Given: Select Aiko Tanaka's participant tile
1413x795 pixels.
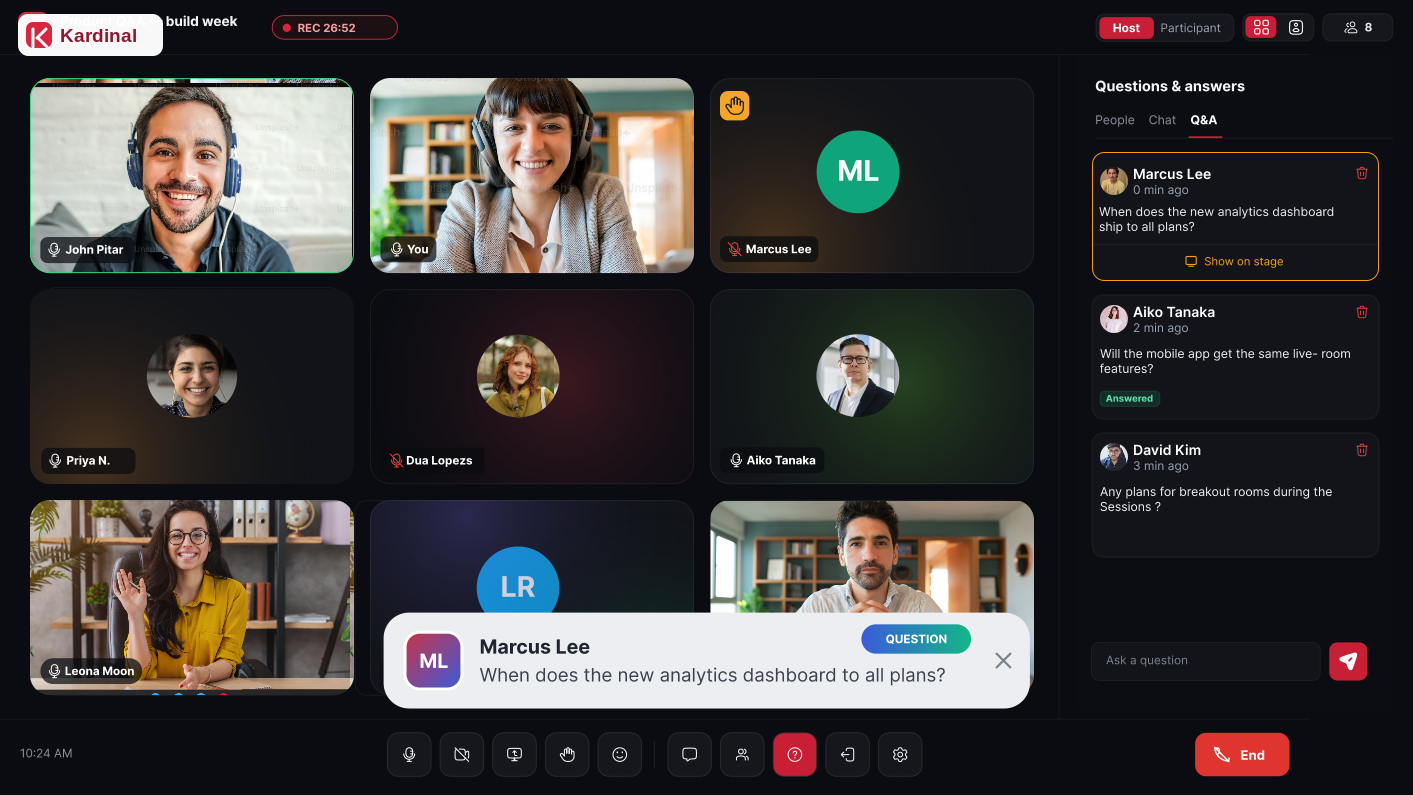Looking at the screenshot, I should pos(872,386).
